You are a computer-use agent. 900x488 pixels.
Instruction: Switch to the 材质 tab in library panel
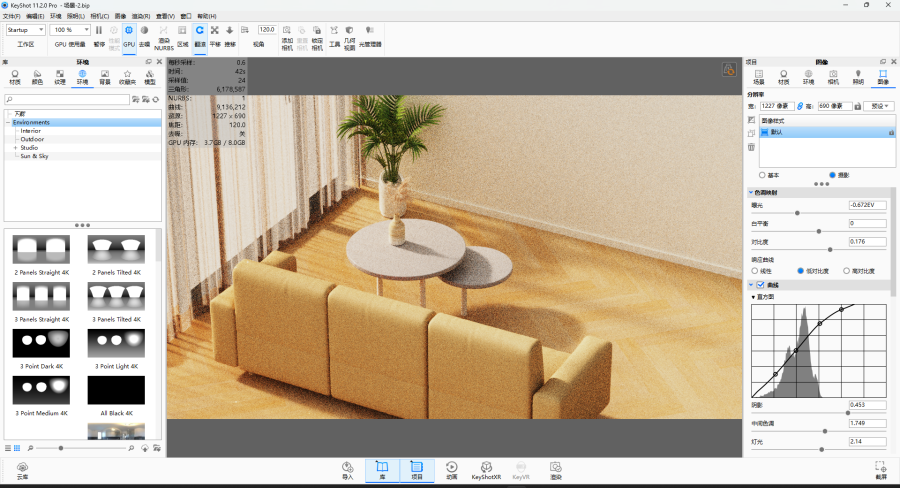[x=15, y=76]
